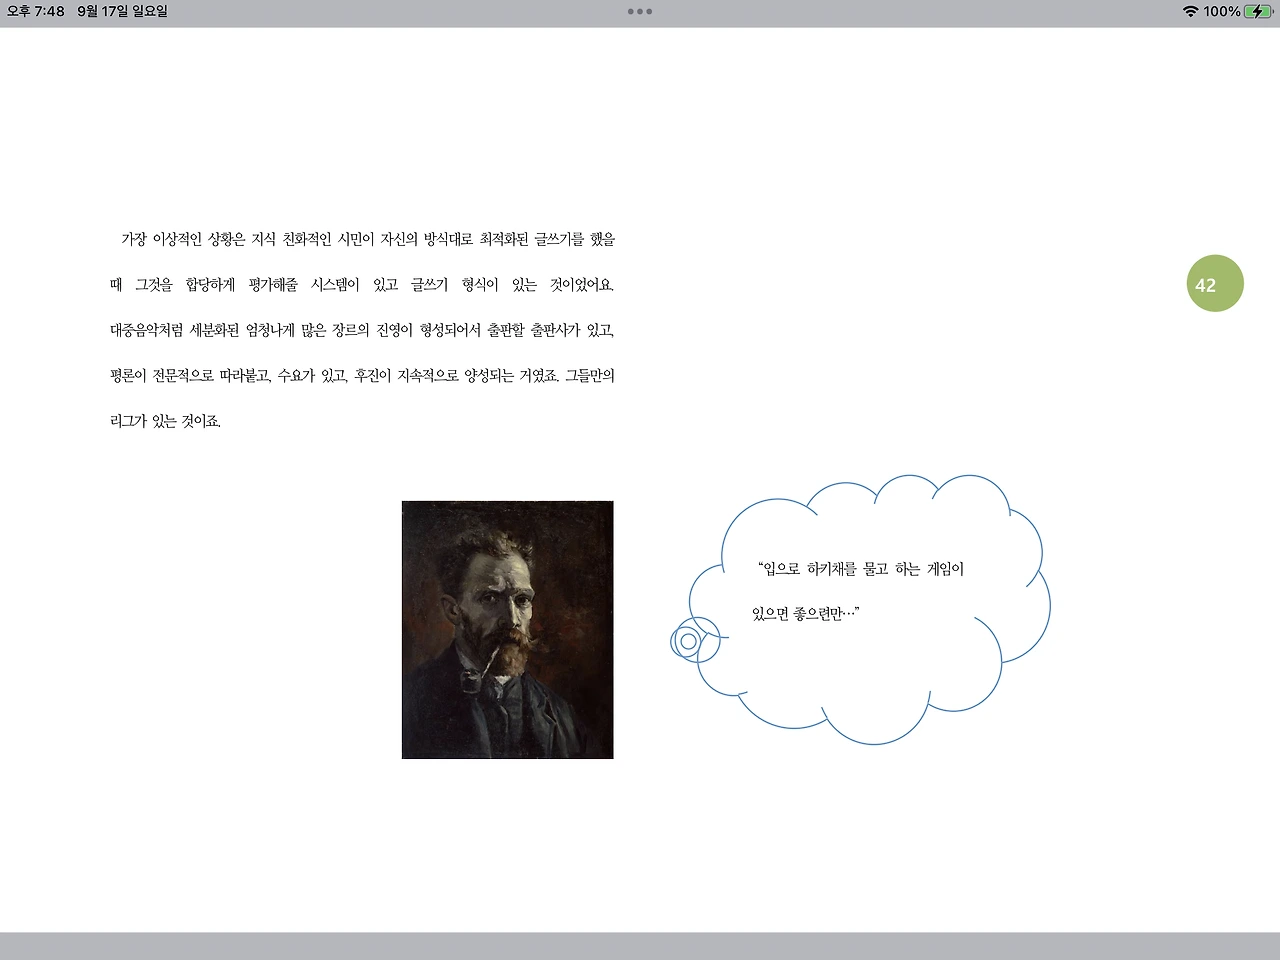The image size is (1280, 960).
Task: Open the iPad multitasking menu via three dots
Action: pos(639,12)
